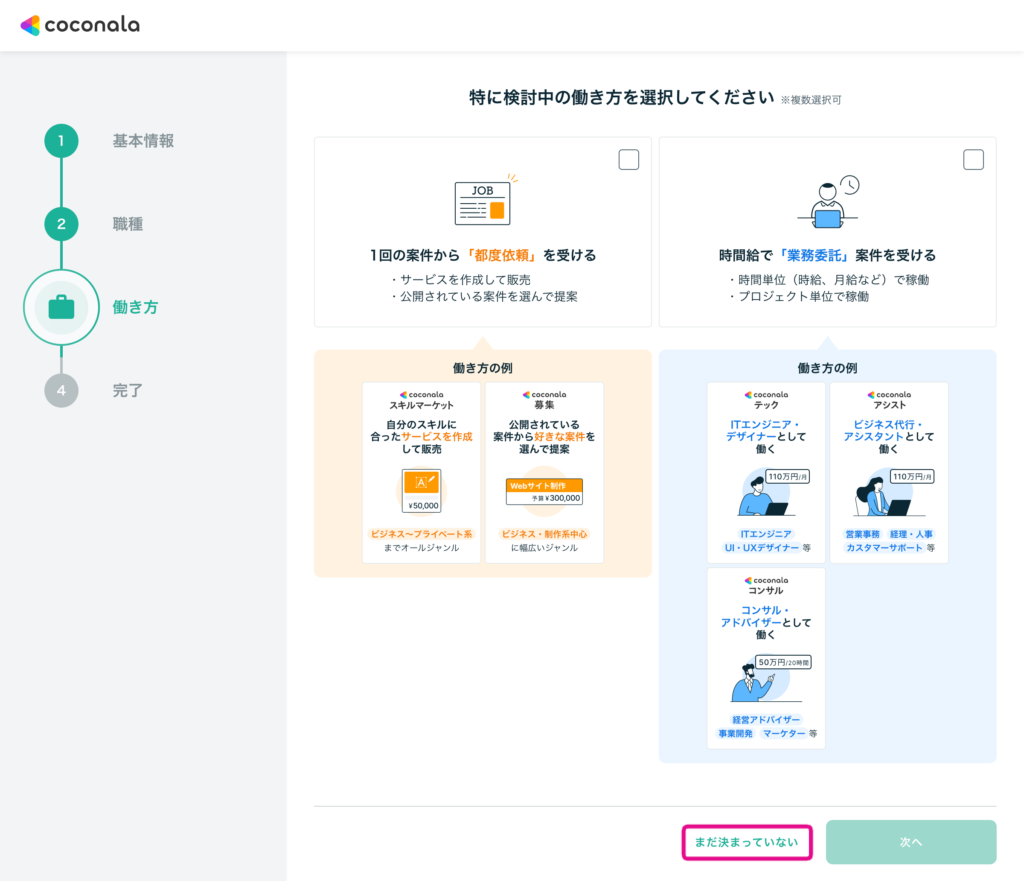Select the coconala 募集 example card
1024x881 pixels.
544,472
